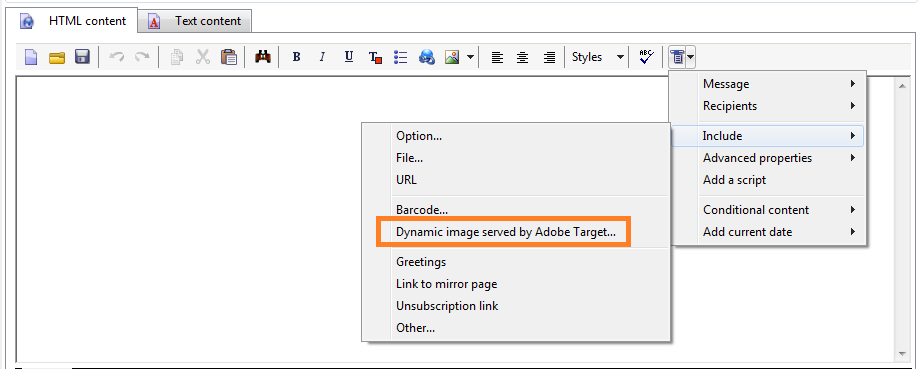Insert Link to mirror page

pos(516,284)
